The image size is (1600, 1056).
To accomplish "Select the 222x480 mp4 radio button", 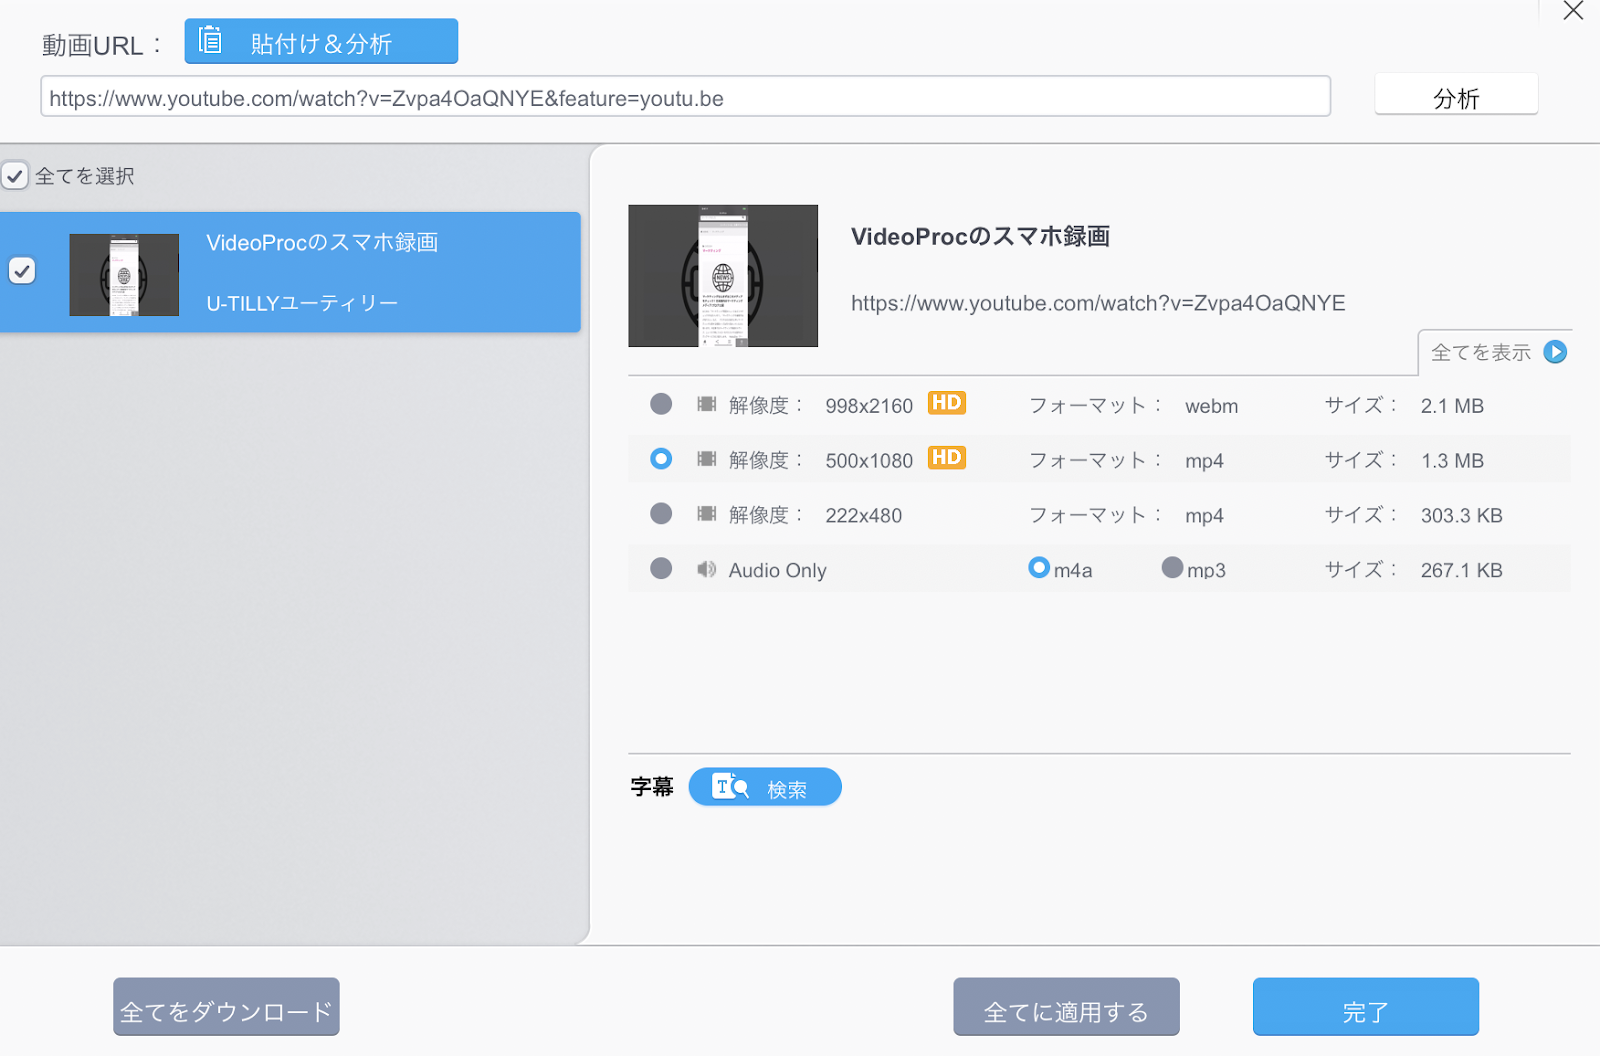I will [x=661, y=514].
